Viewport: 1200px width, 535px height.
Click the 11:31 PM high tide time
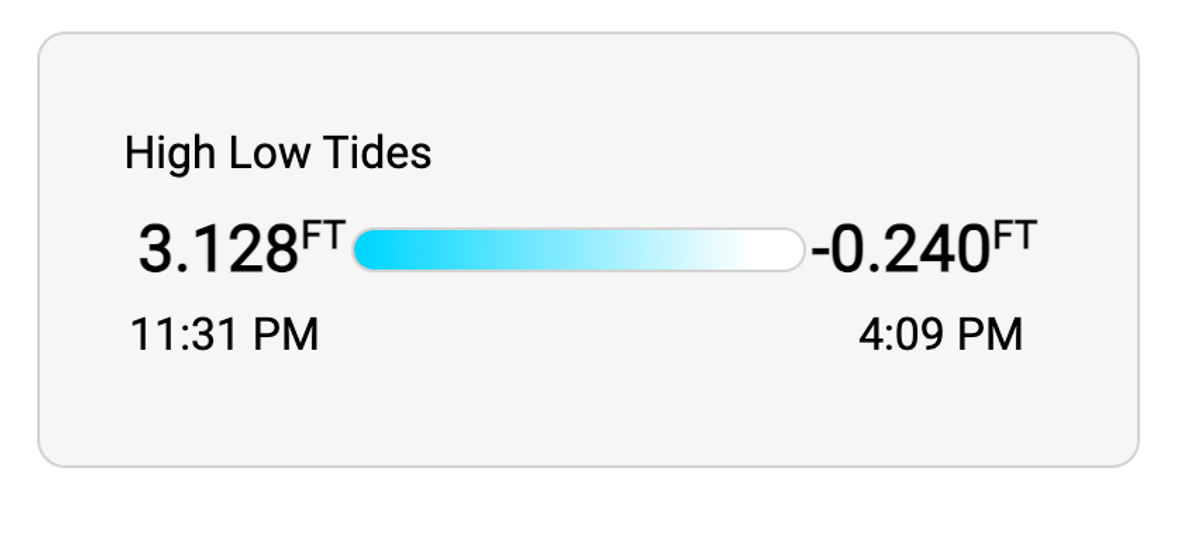coord(224,335)
